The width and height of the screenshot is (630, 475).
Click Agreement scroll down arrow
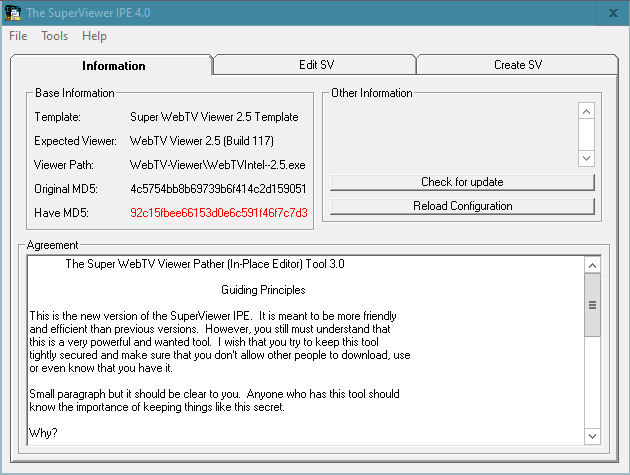coord(592,436)
